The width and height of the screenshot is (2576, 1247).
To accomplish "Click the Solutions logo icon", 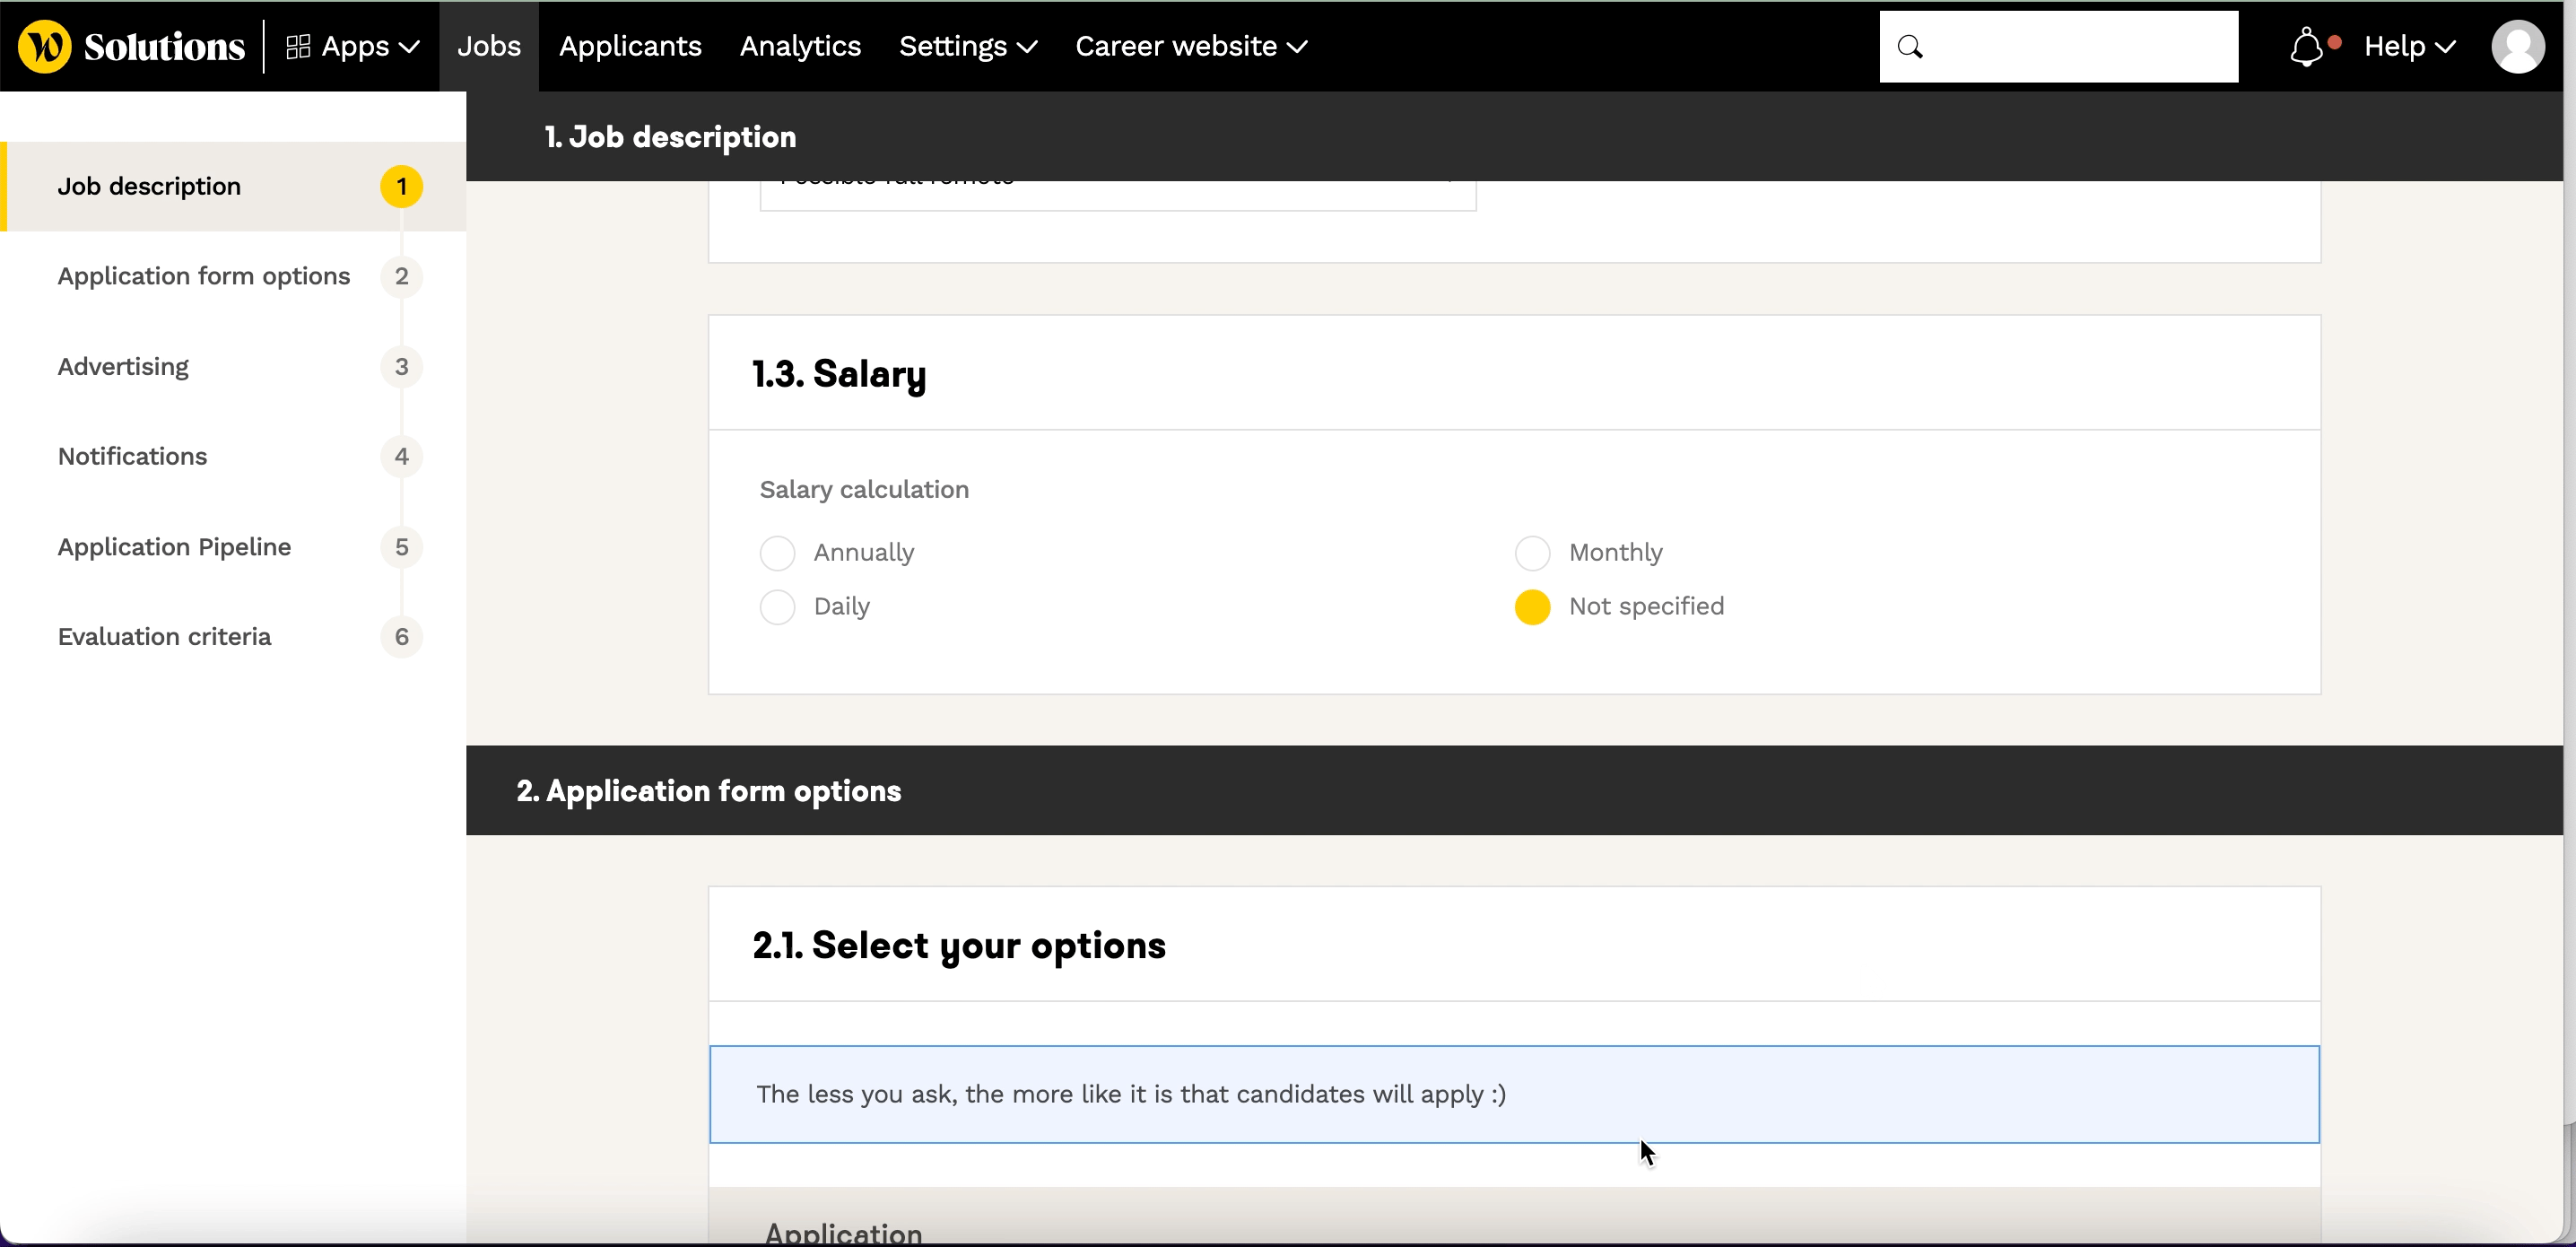I will [44, 46].
